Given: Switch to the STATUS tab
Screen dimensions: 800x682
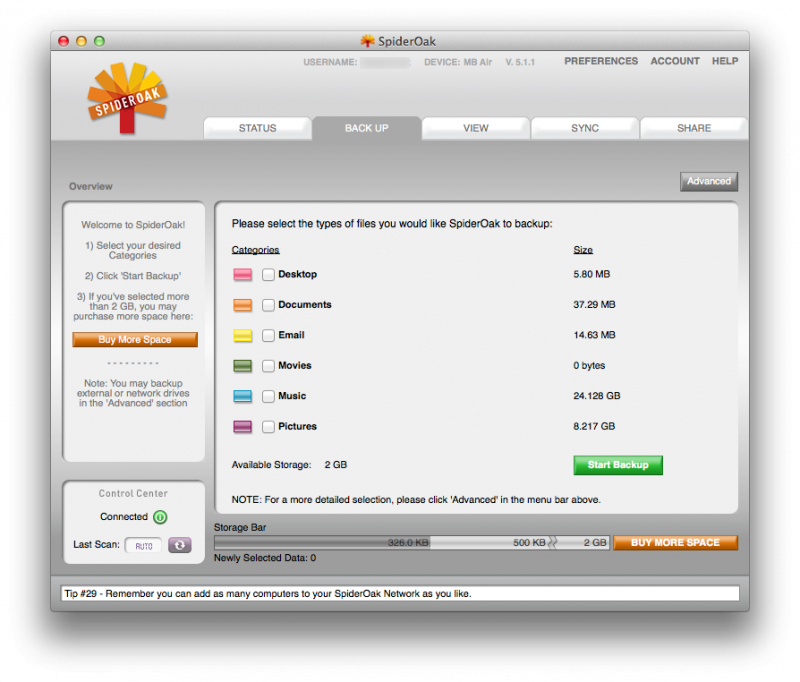Looking at the screenshot, I should point(257,128).
